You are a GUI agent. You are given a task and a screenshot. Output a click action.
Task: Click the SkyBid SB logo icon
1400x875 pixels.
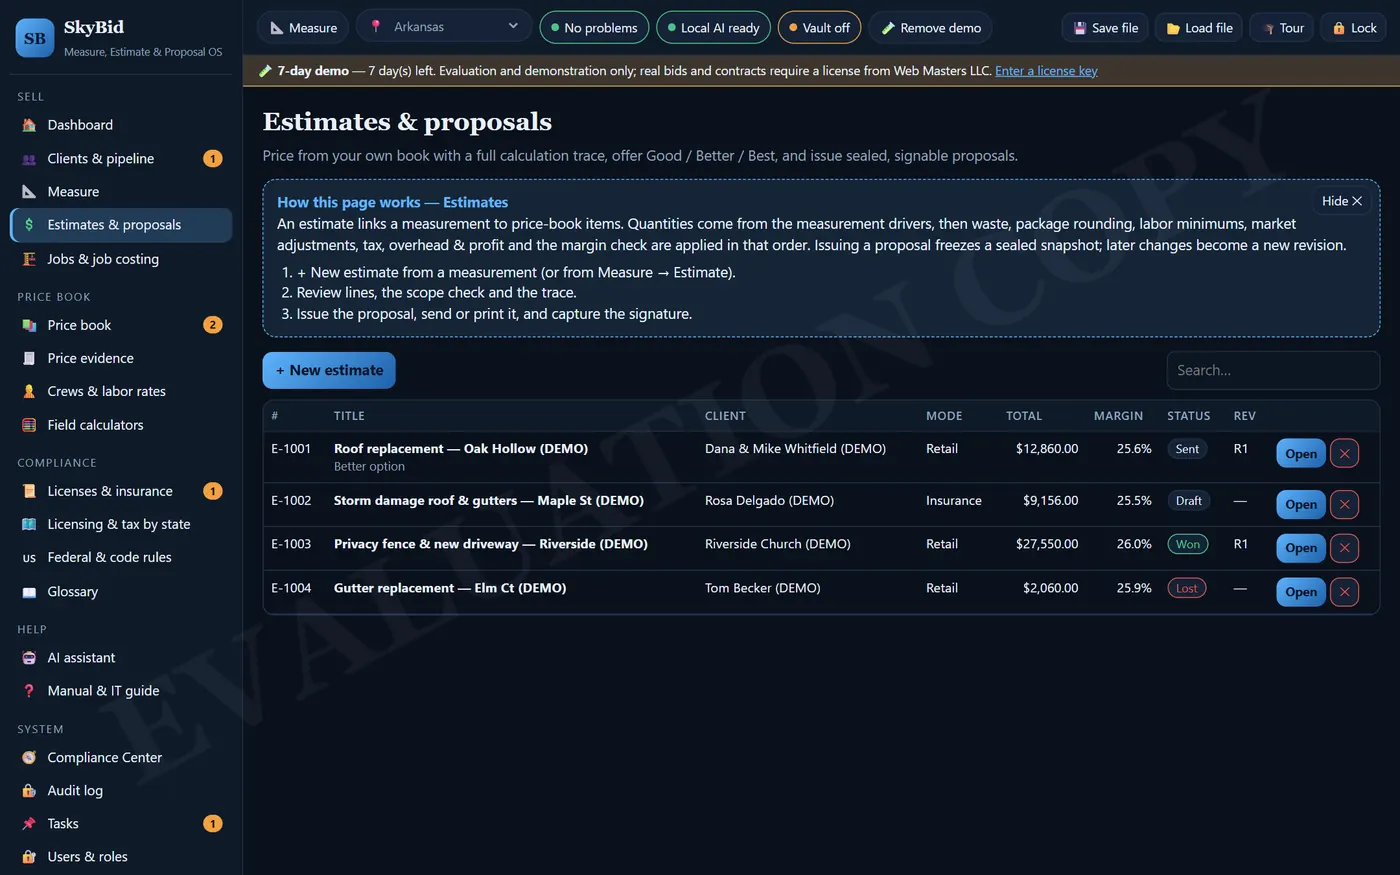click(x=35, y=38)
